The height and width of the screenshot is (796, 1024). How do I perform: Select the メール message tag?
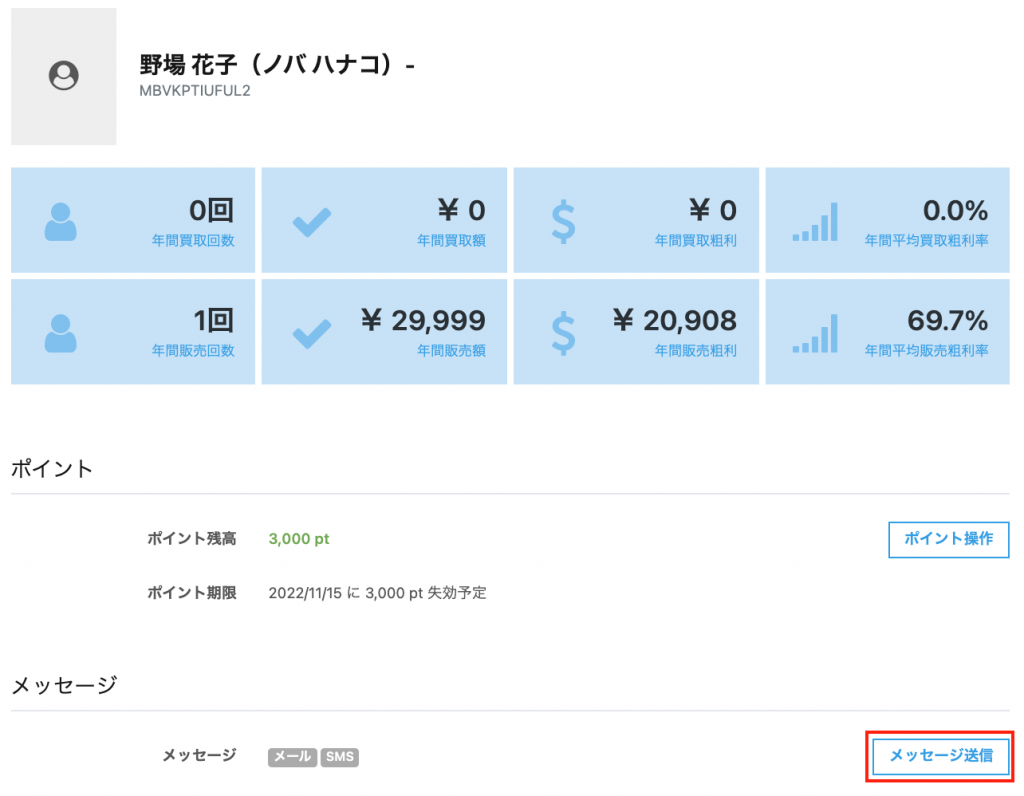pyautogui.click(x=292, y=757)
